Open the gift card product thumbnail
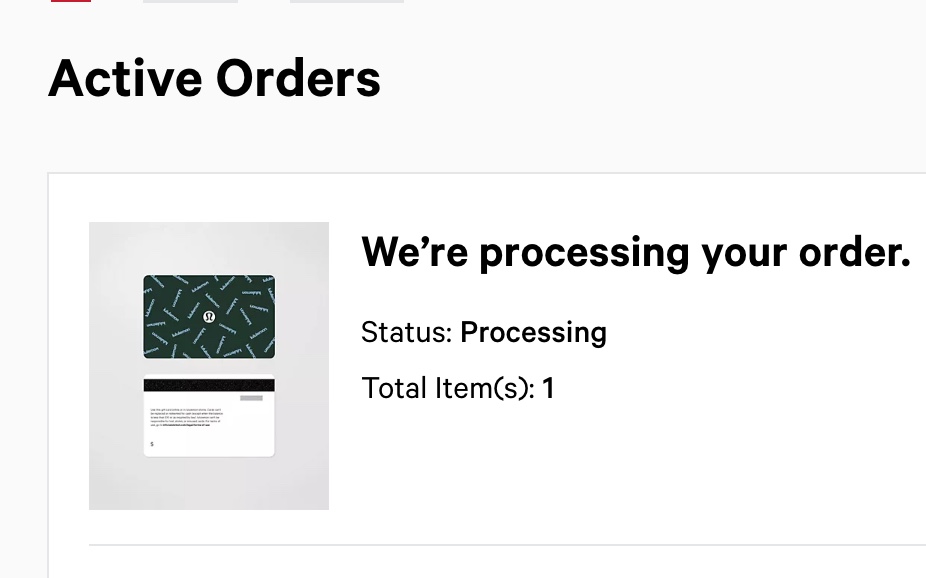 209,365
